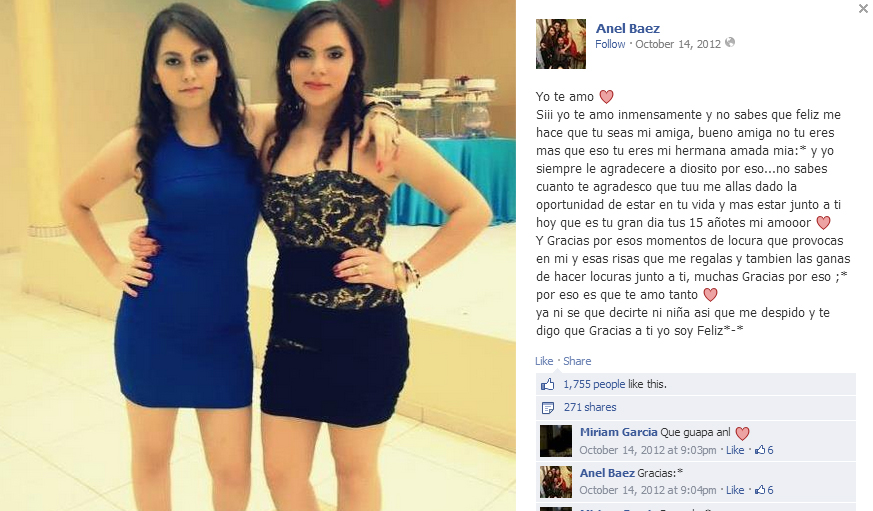The image size is (873, 511).
Task: Close the photo viewer with the X
Action: pos(863,8)
